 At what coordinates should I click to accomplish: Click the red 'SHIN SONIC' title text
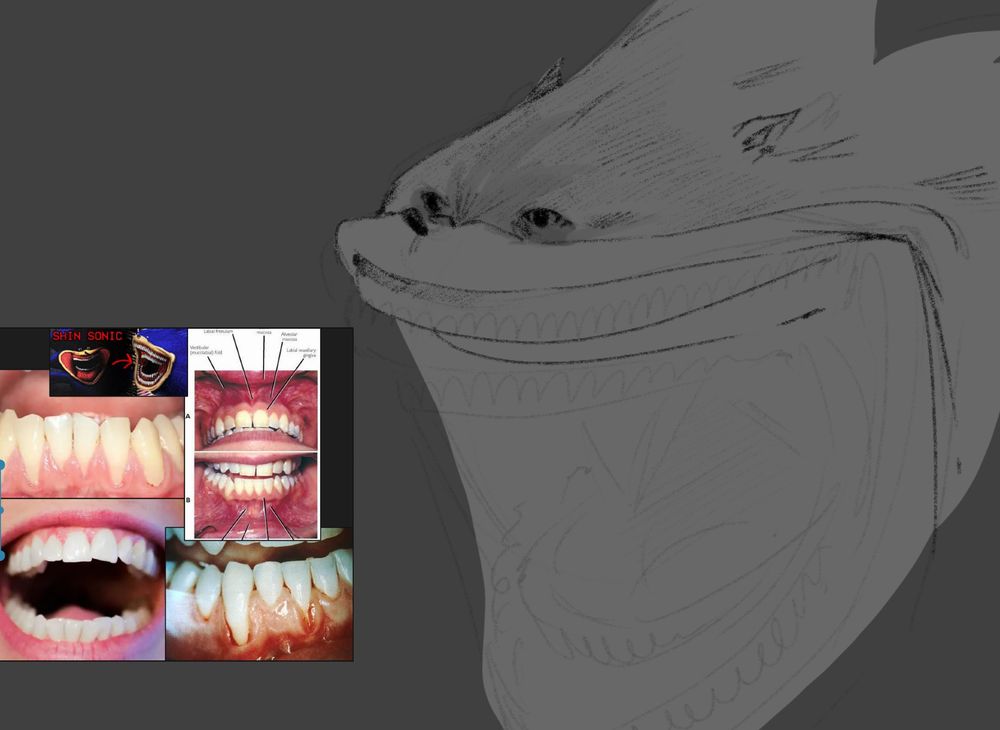(87, 336)
